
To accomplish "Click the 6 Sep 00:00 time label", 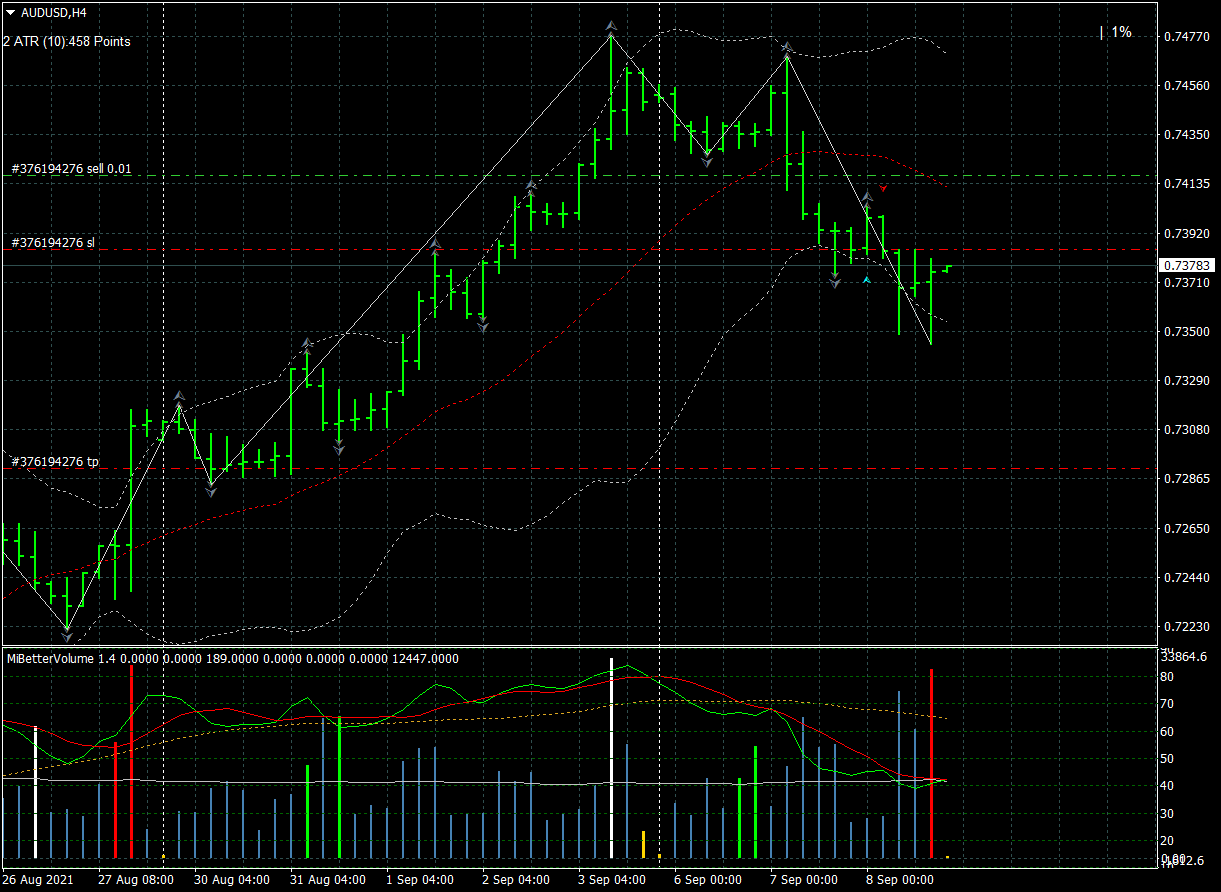I will pyautogui.click(x=708, y=880).
